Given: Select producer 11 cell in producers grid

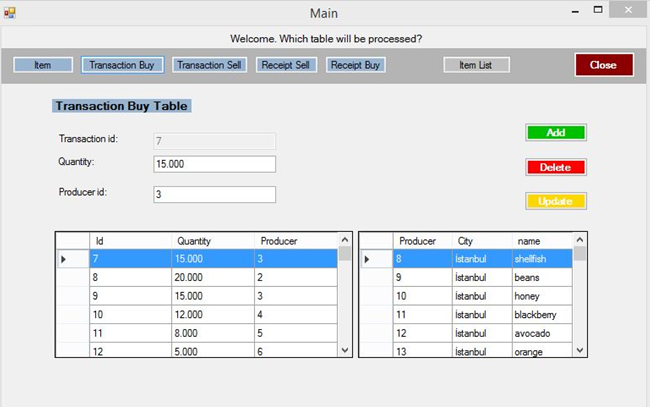Looking at the screenshot, I should [422, 315].
